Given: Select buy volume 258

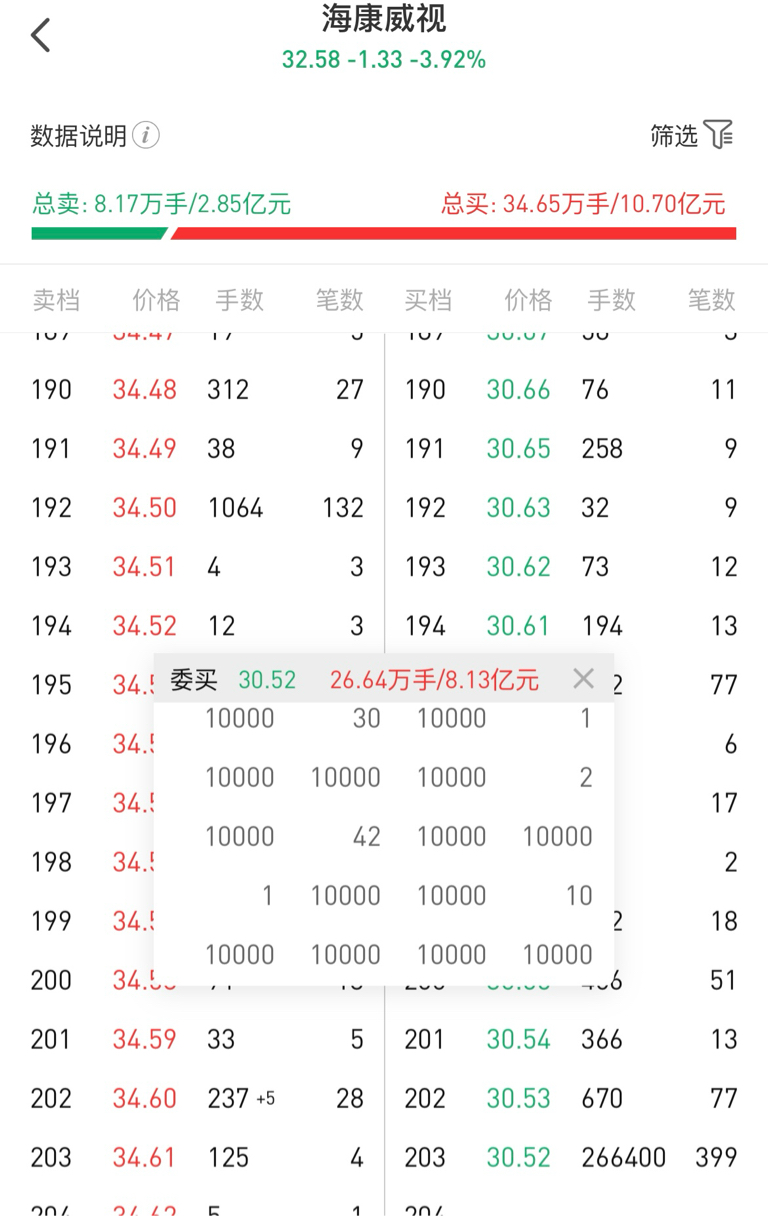Looking at the screenshot, I should coord(602,449).
